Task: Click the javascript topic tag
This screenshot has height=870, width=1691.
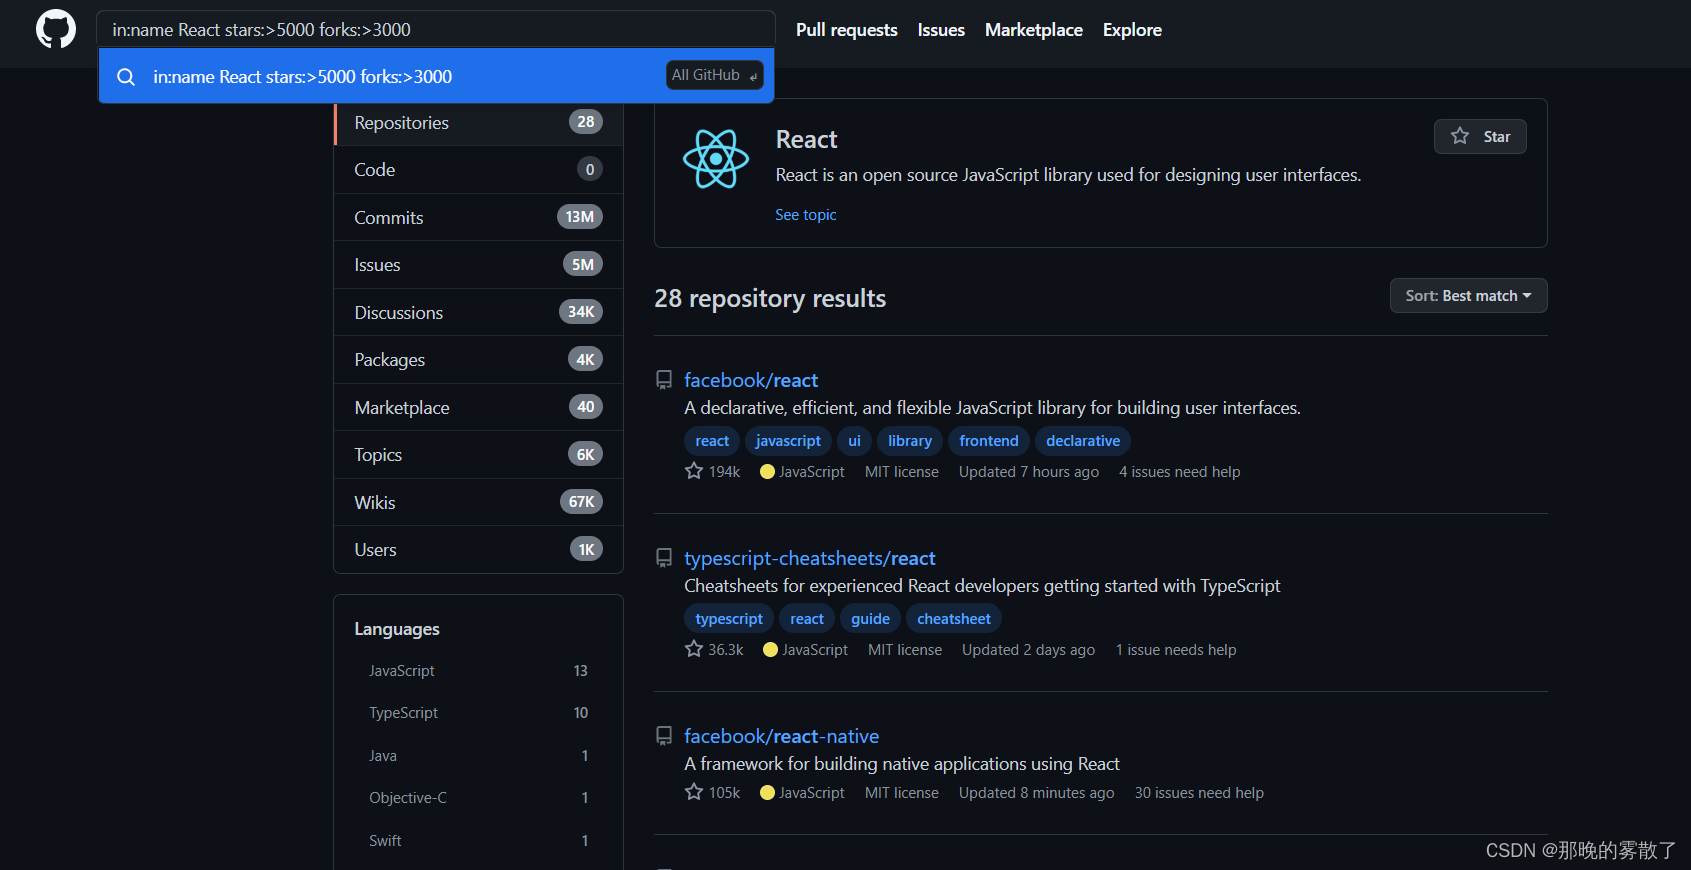Action: point(788,441)
